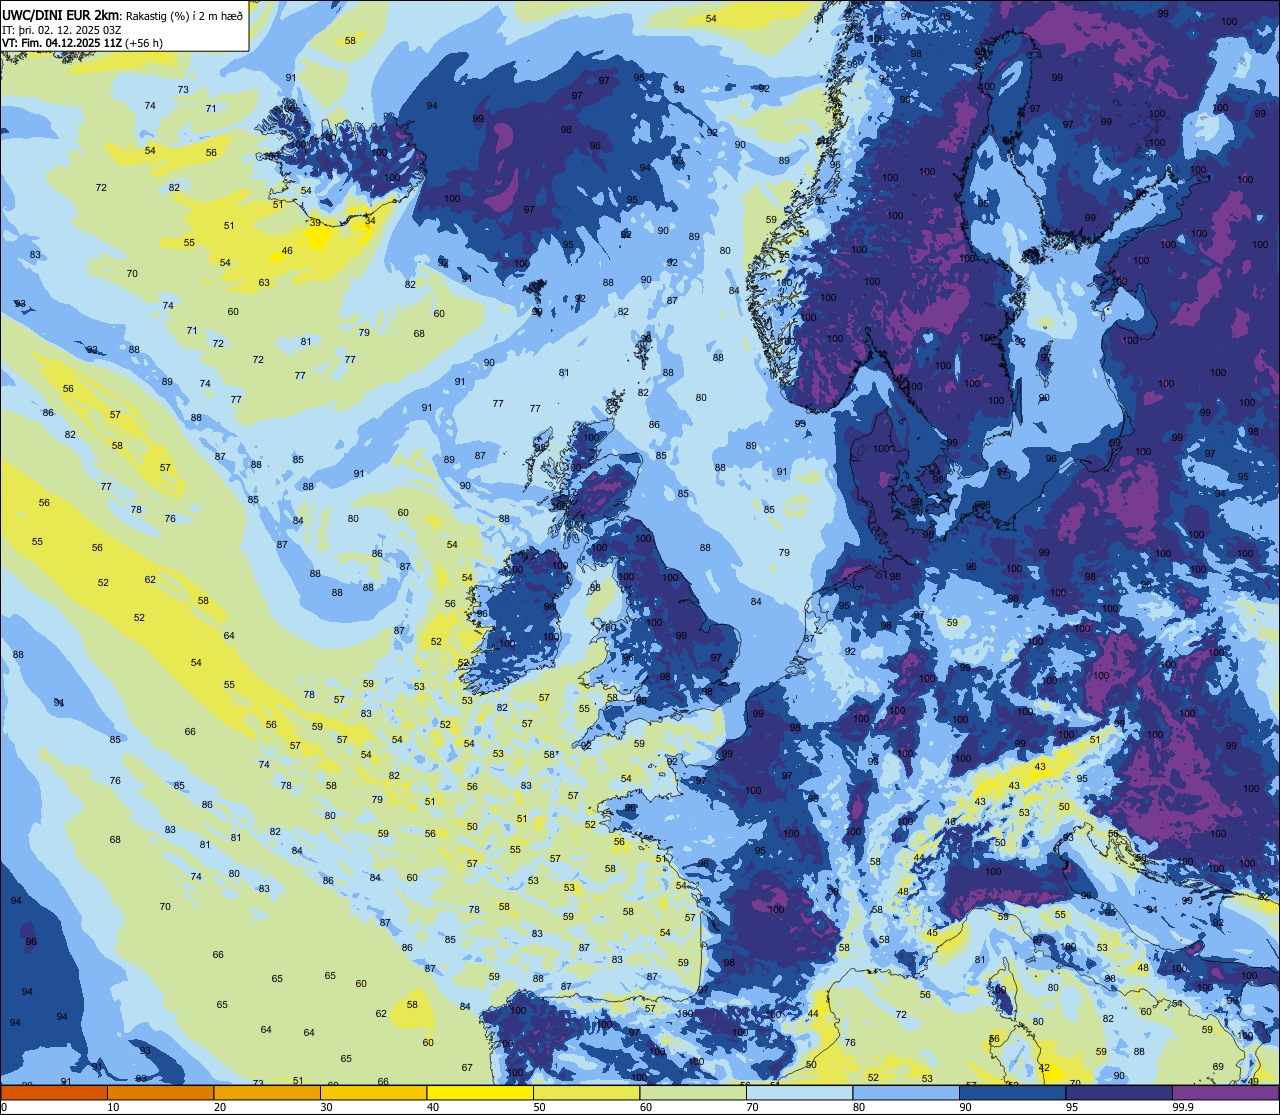Choose the light green 60–70 legend segment

point(693,1092)
